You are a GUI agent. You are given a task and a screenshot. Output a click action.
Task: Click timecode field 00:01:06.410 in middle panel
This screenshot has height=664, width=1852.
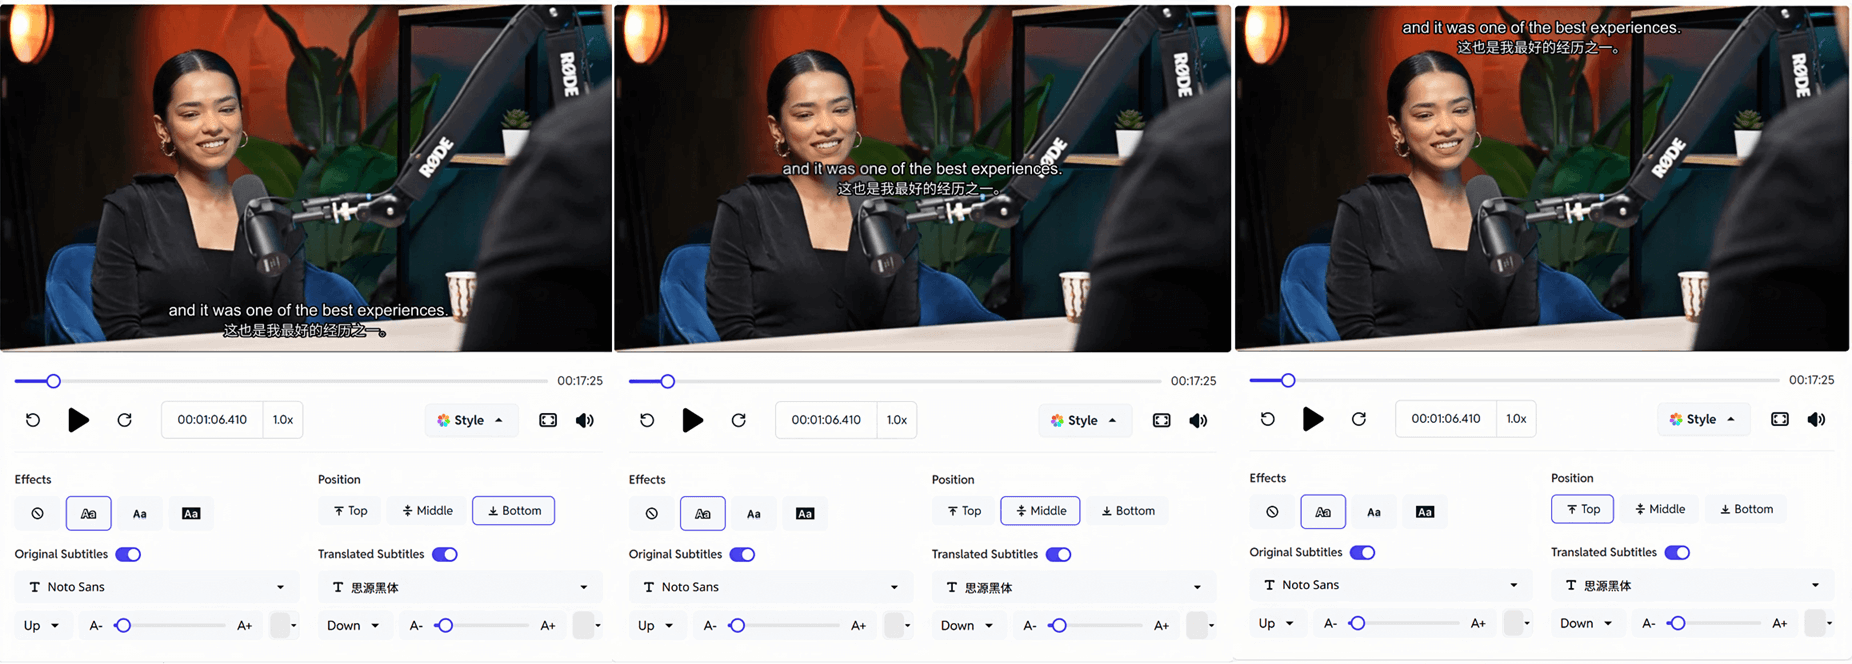click(x=826, y=420)
